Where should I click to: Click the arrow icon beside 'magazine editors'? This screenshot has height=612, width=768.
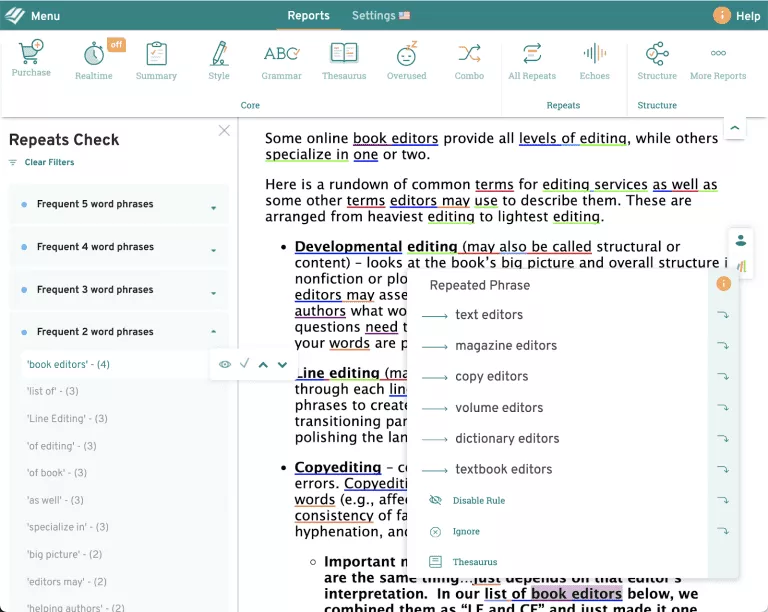pos(723,346)
